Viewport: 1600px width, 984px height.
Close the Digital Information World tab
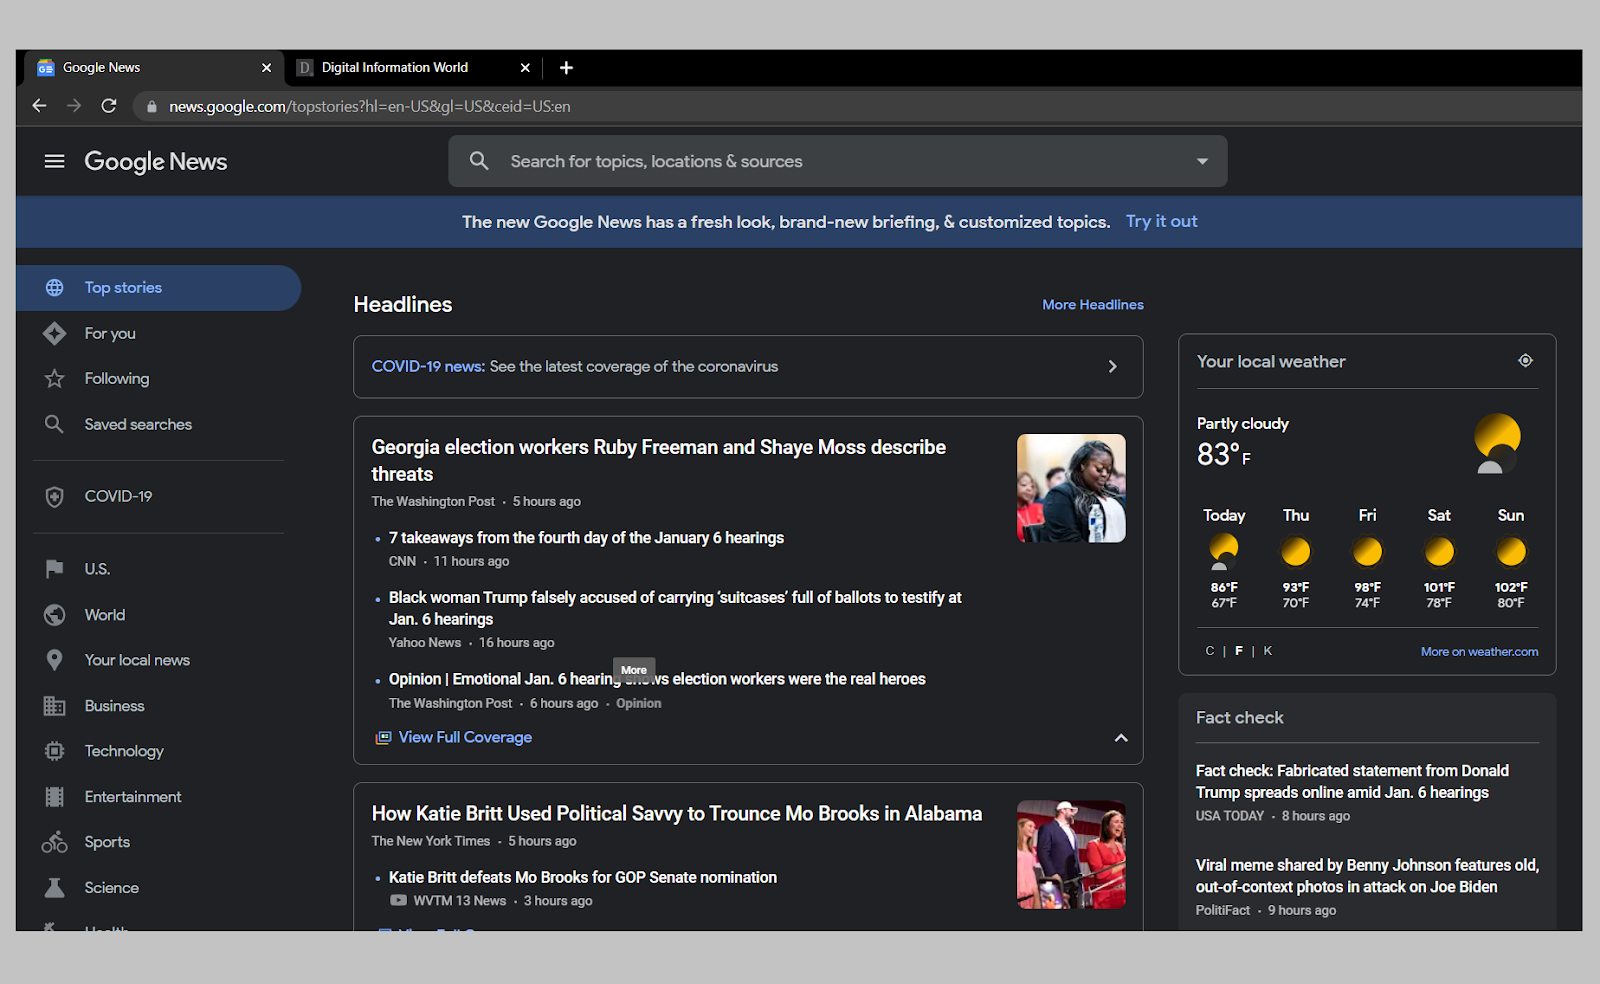pyautogui.click(x=525, y=67)
